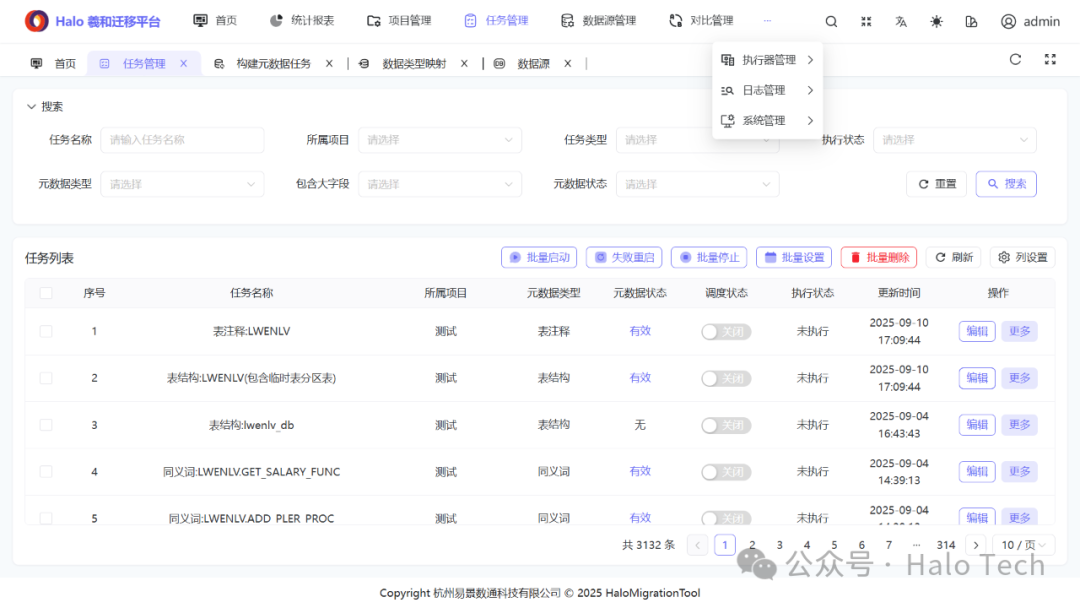Click the red 批量删除 button
Viewport: 1080px width, 608px height.
click(x=879, y=258)
